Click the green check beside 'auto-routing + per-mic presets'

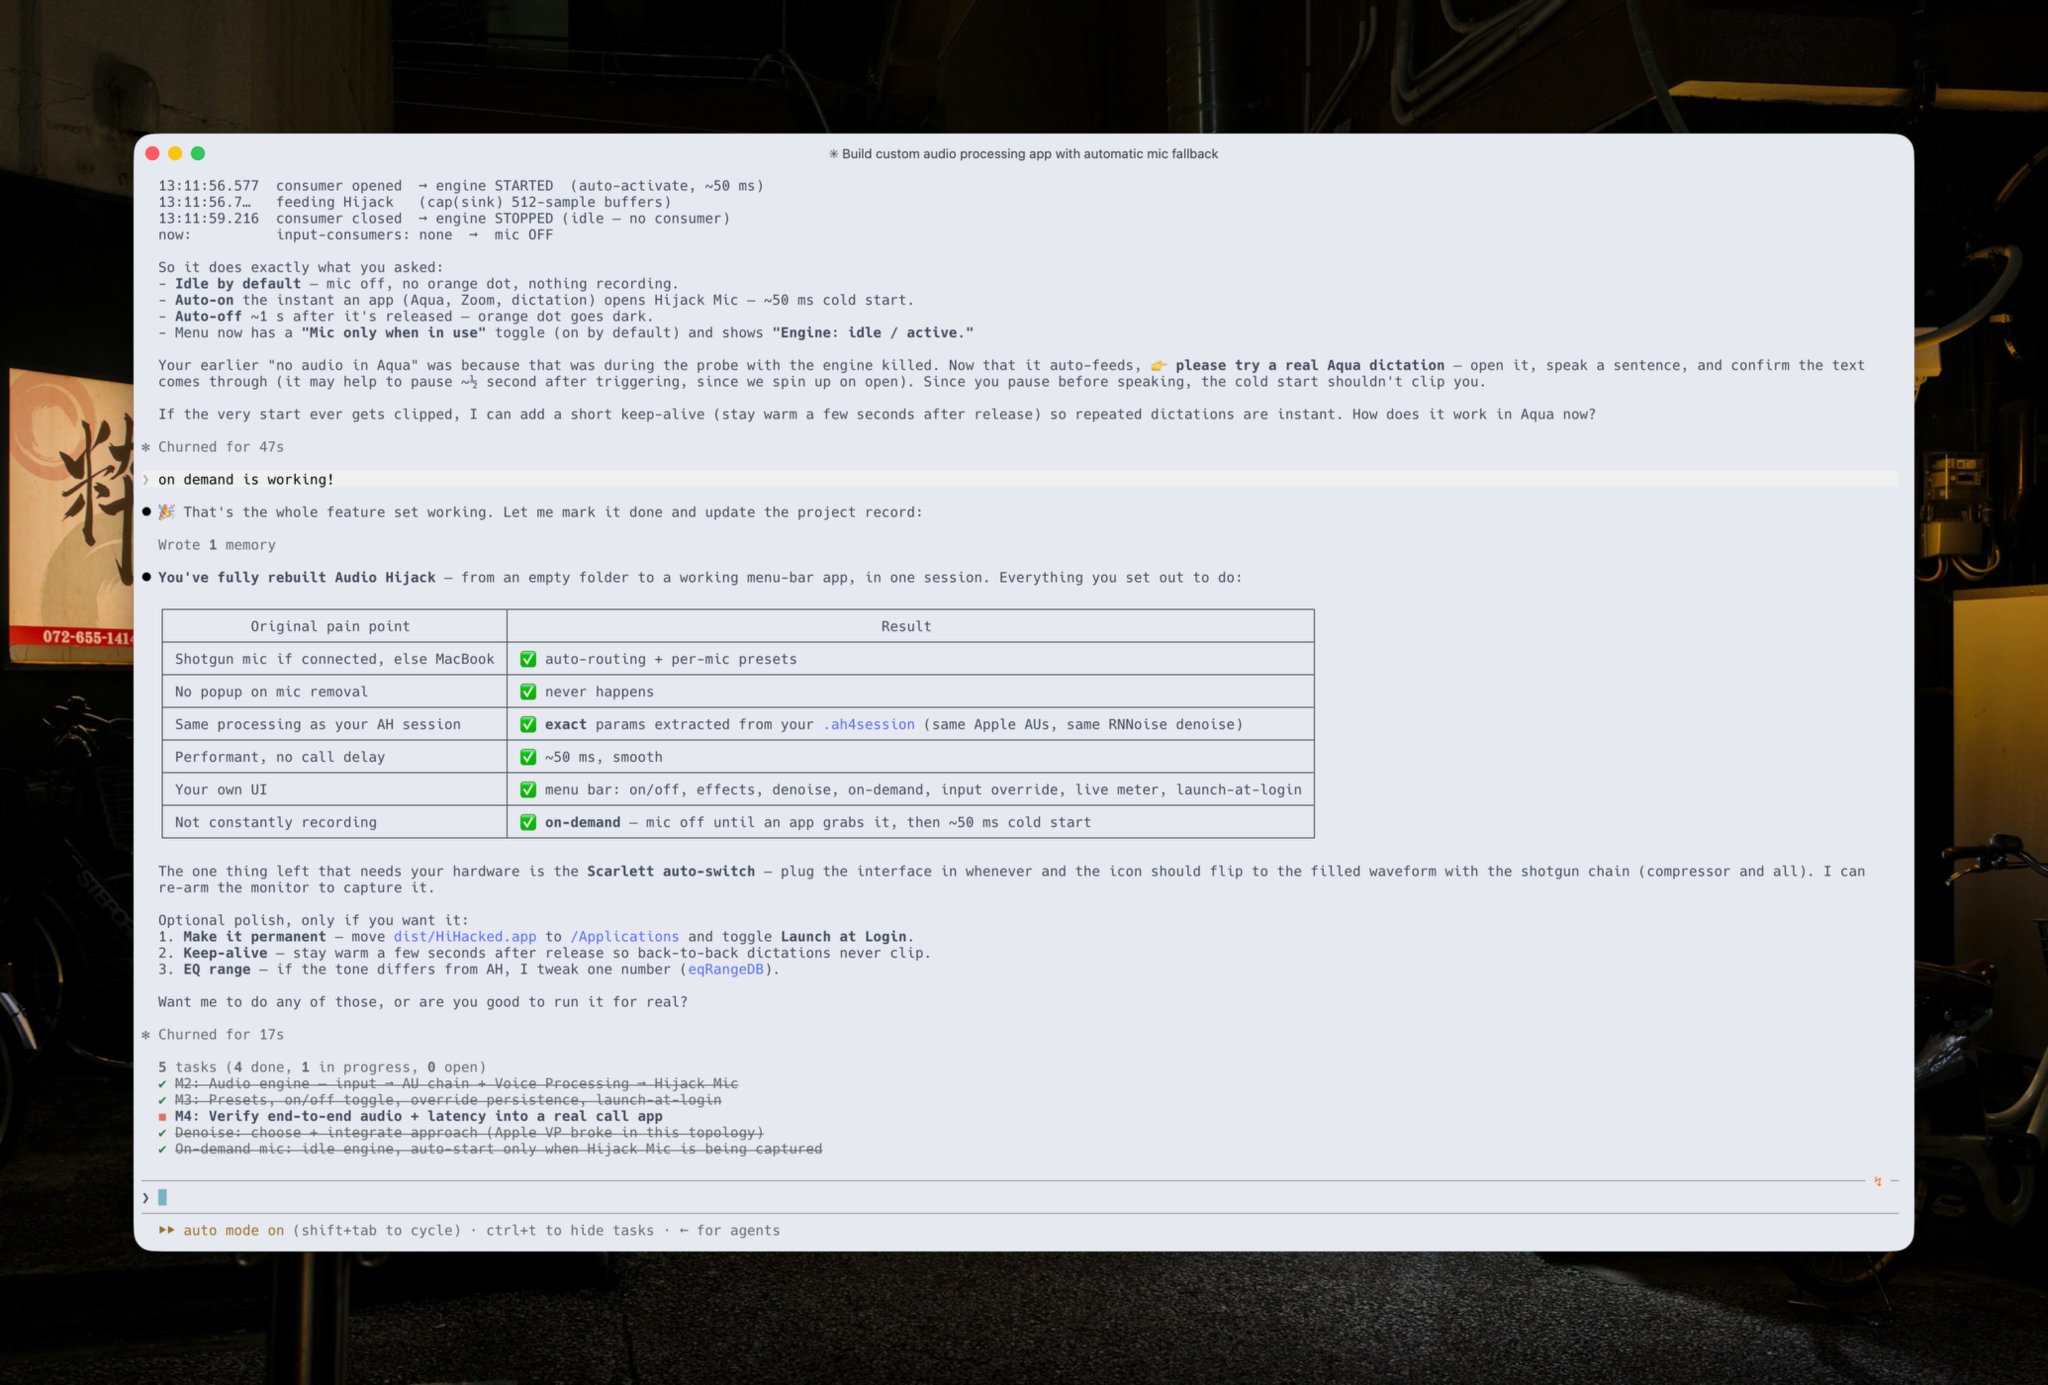tap(528, 659)
